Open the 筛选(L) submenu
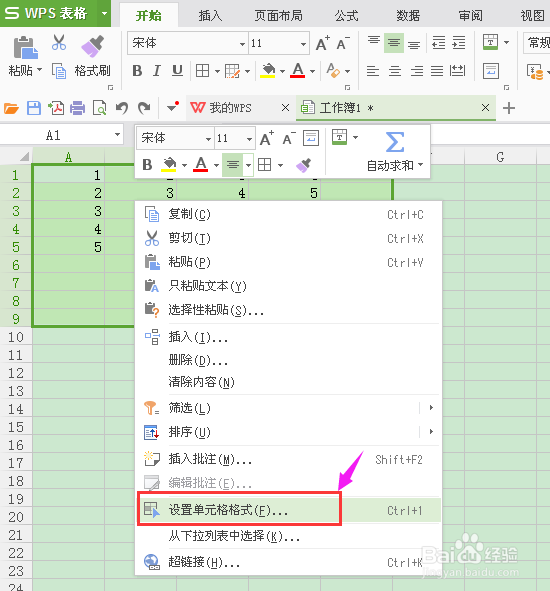 point(288,408)
